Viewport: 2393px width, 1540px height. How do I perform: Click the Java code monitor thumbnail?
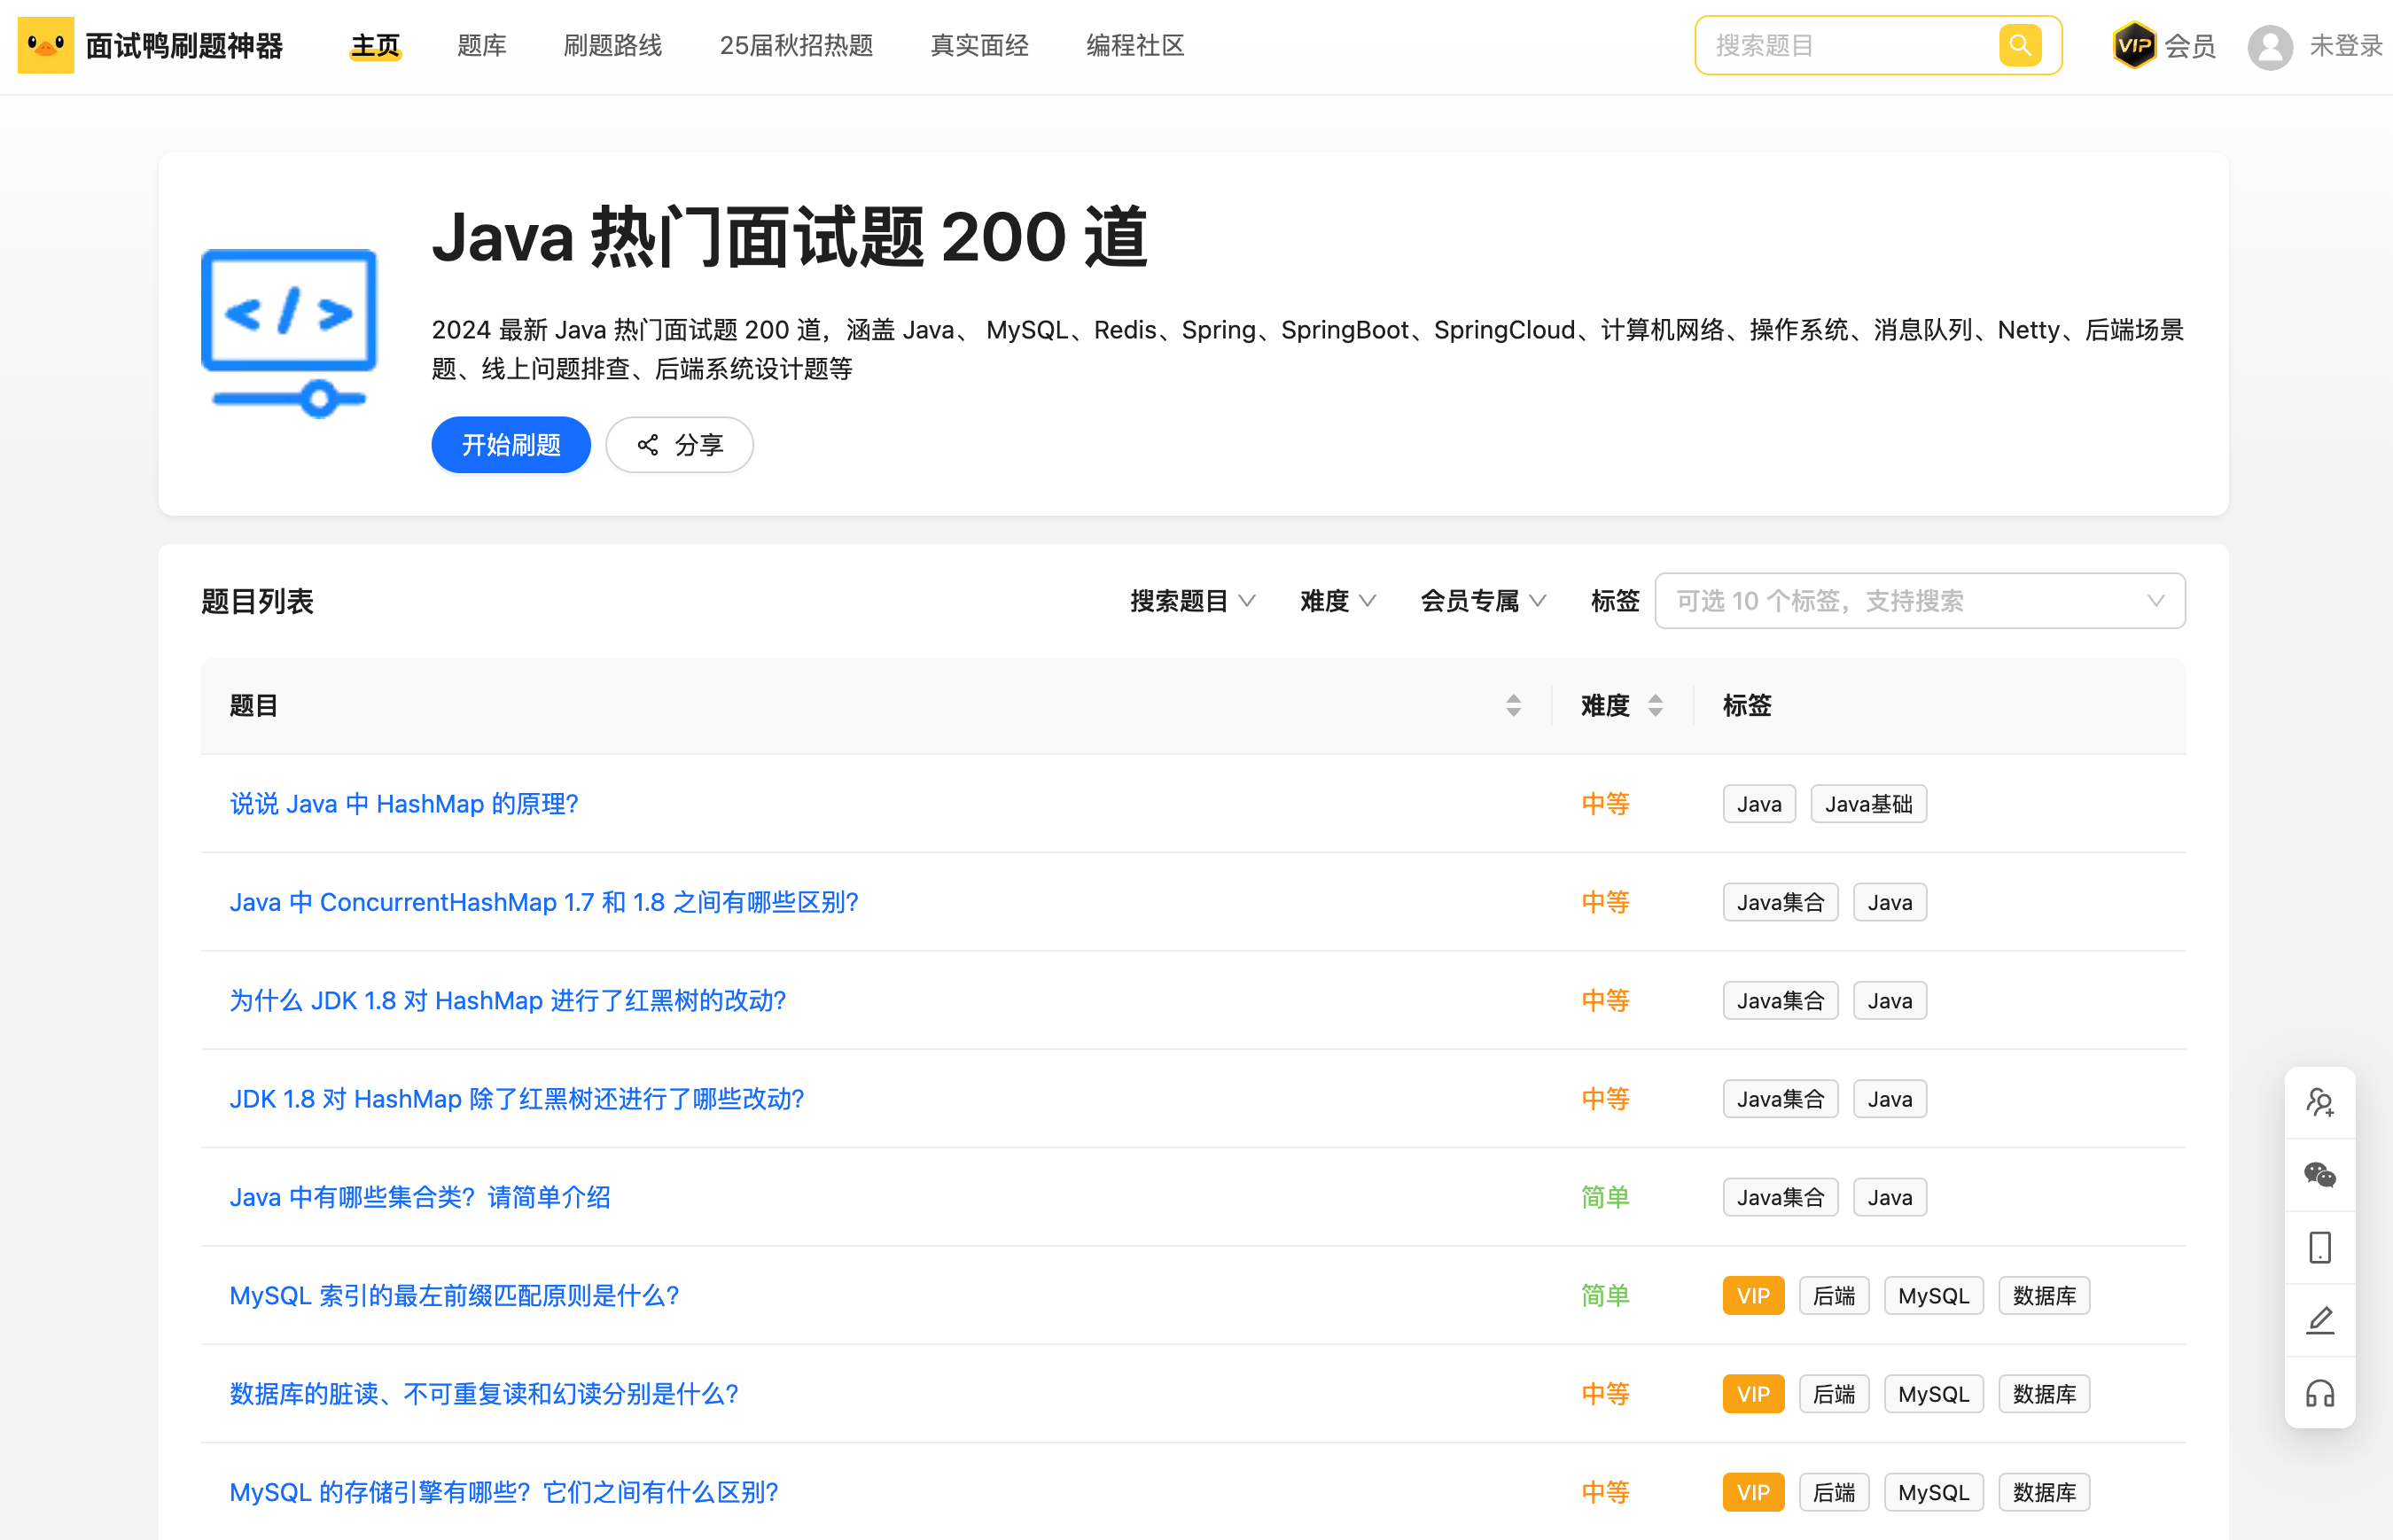coord(289,333)
